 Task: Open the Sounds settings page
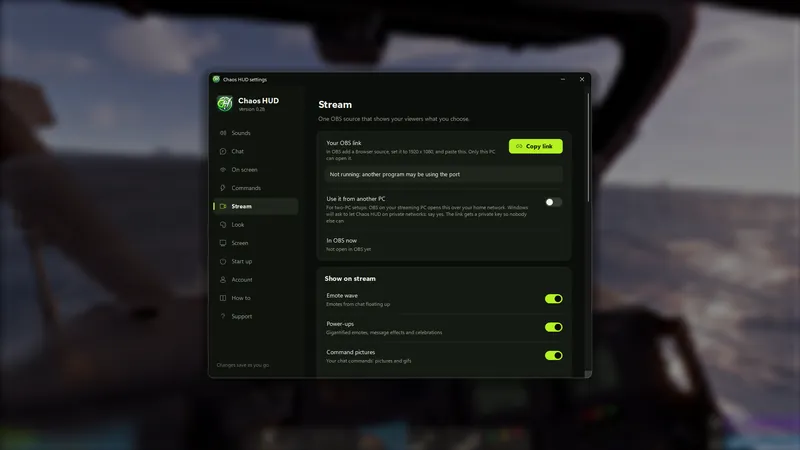point(256,133)
